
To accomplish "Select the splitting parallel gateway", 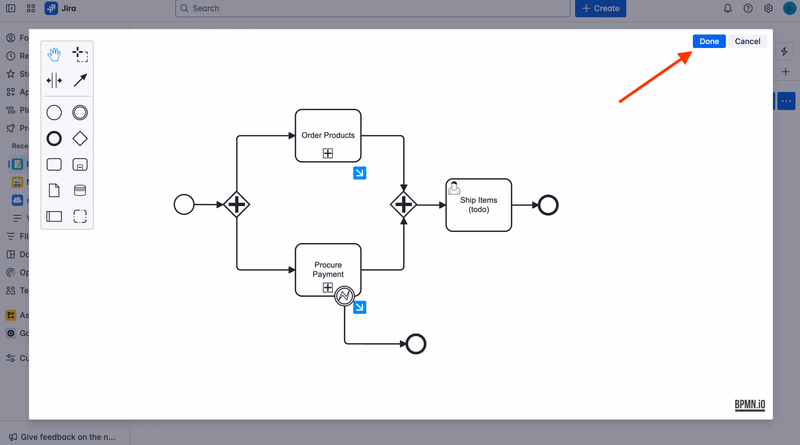I will coord(237,205).
